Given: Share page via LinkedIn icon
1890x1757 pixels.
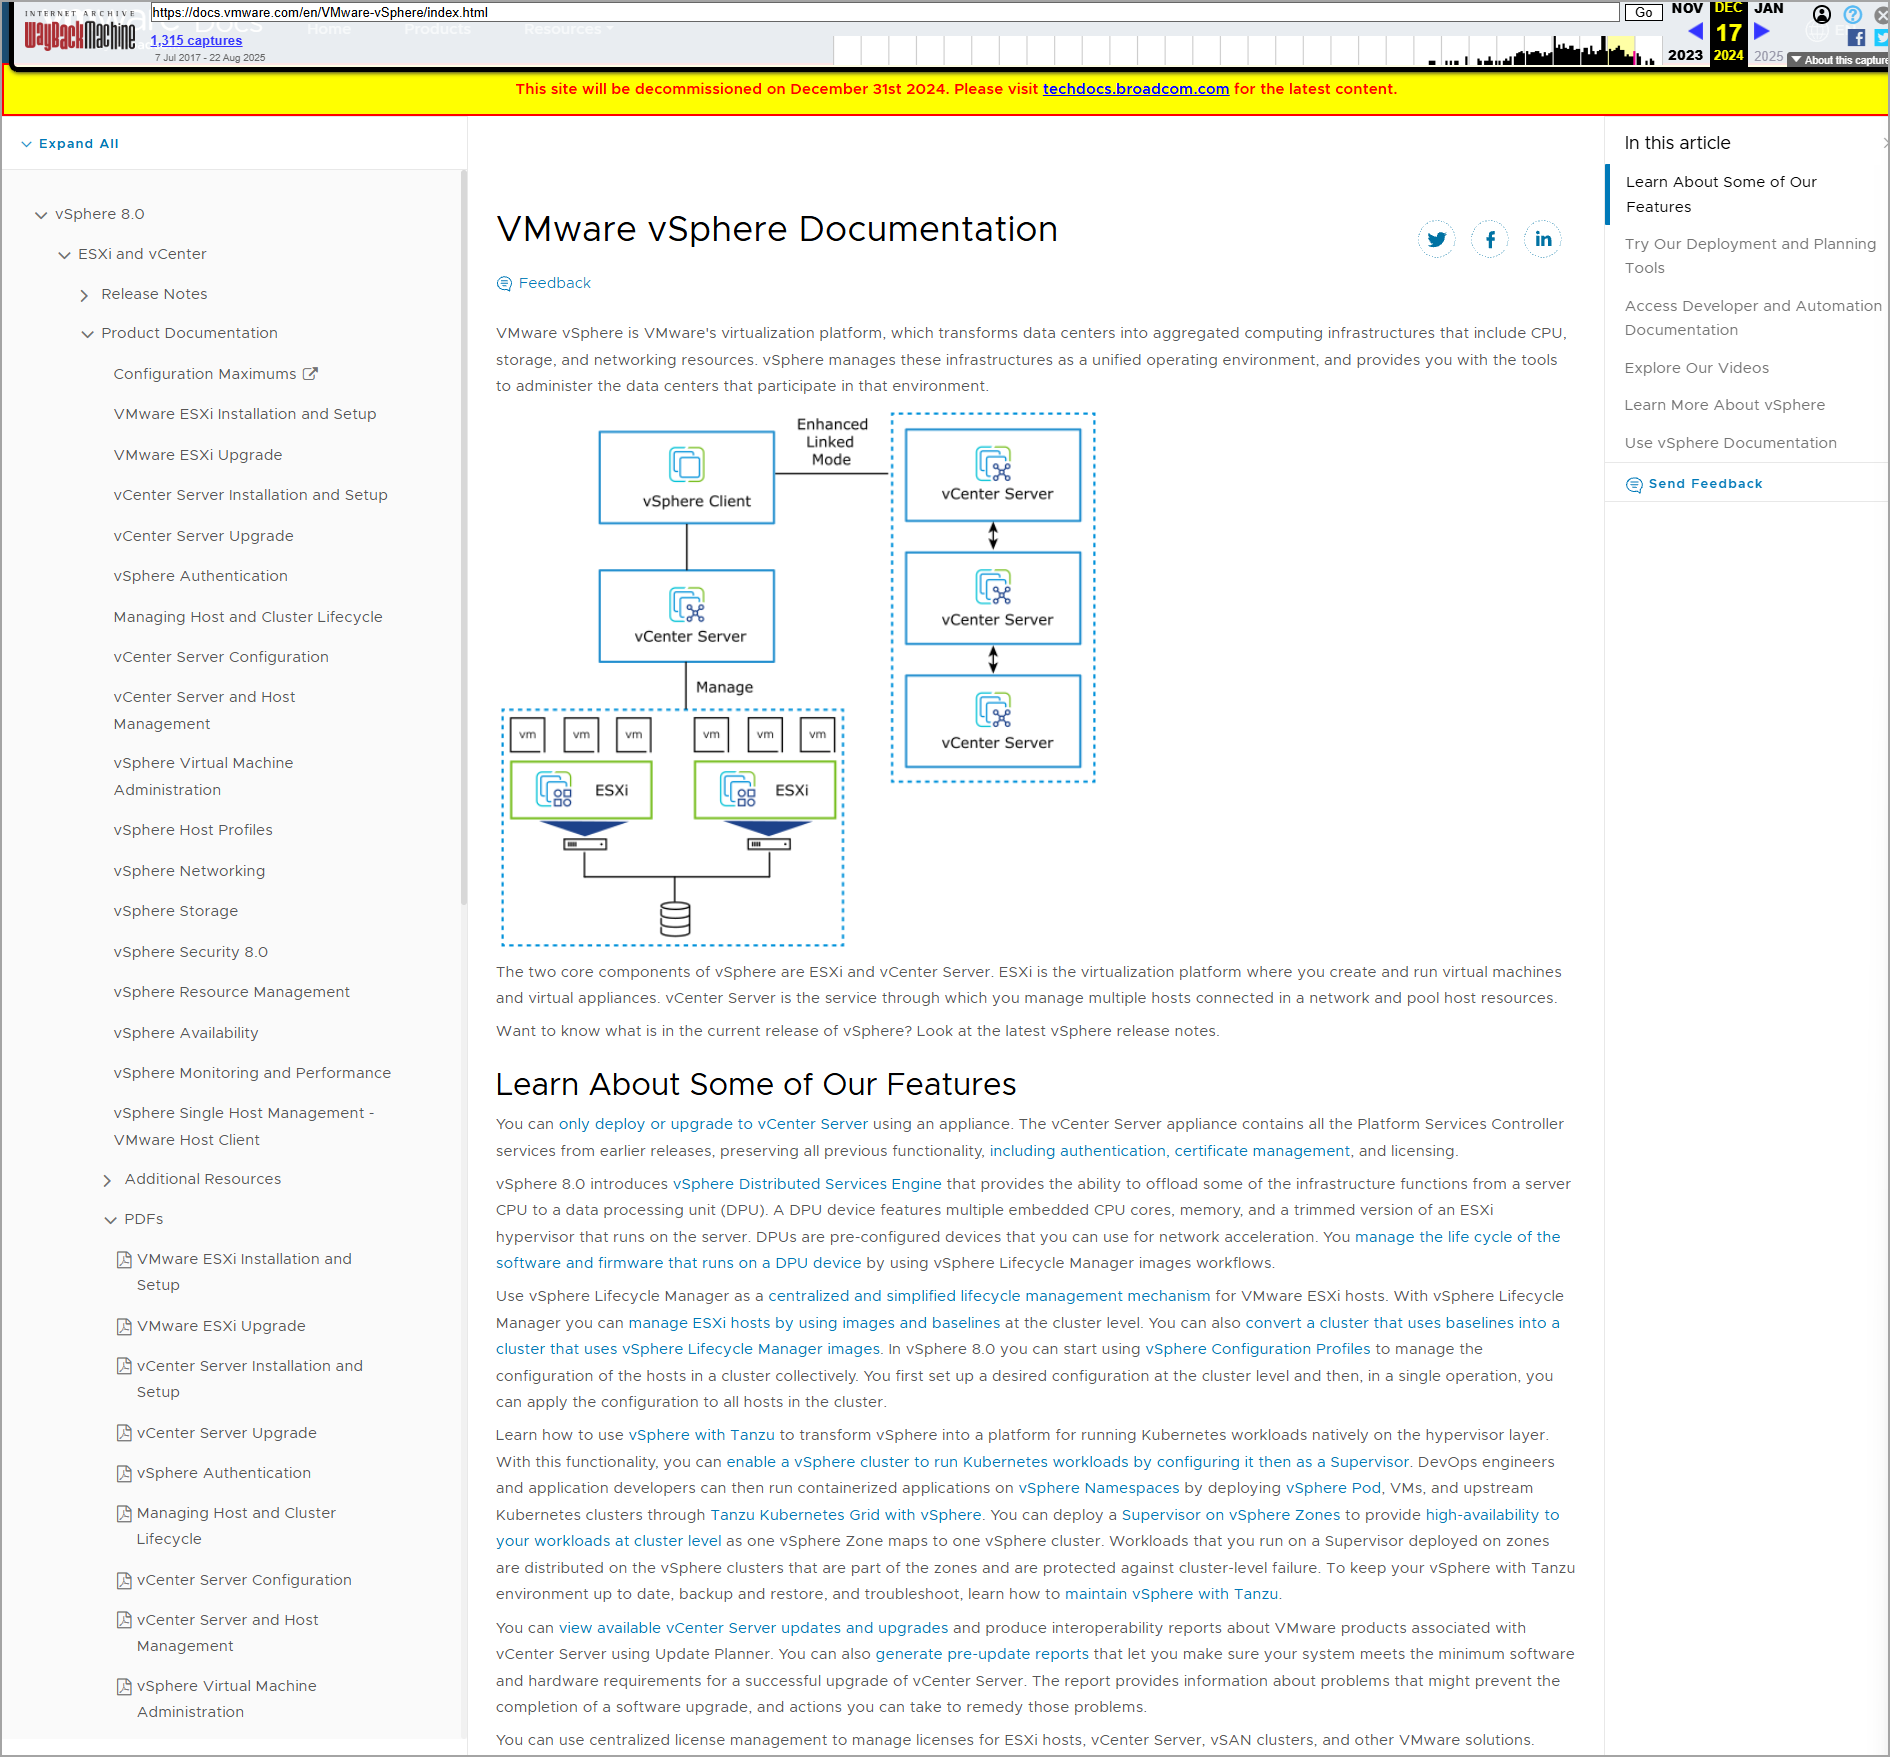Looking at the screenshot, I should click(1542, 240).
